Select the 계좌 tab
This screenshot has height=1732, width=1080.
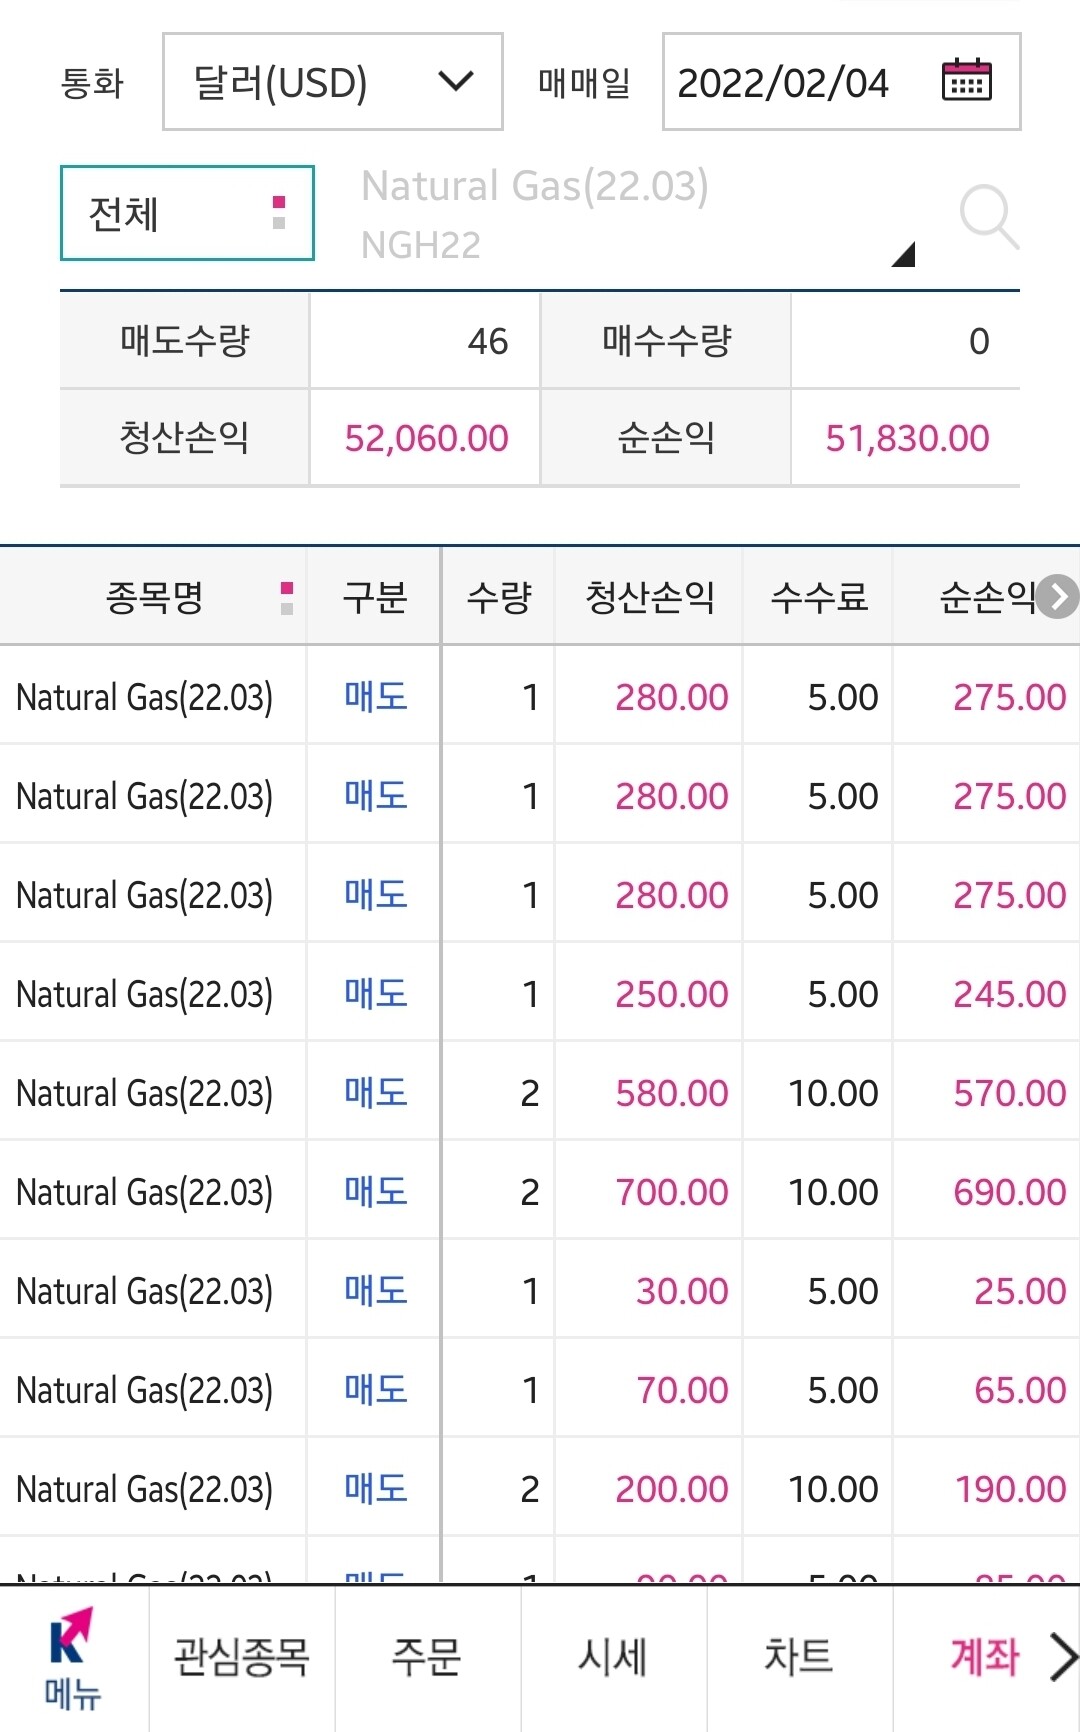984,1657
